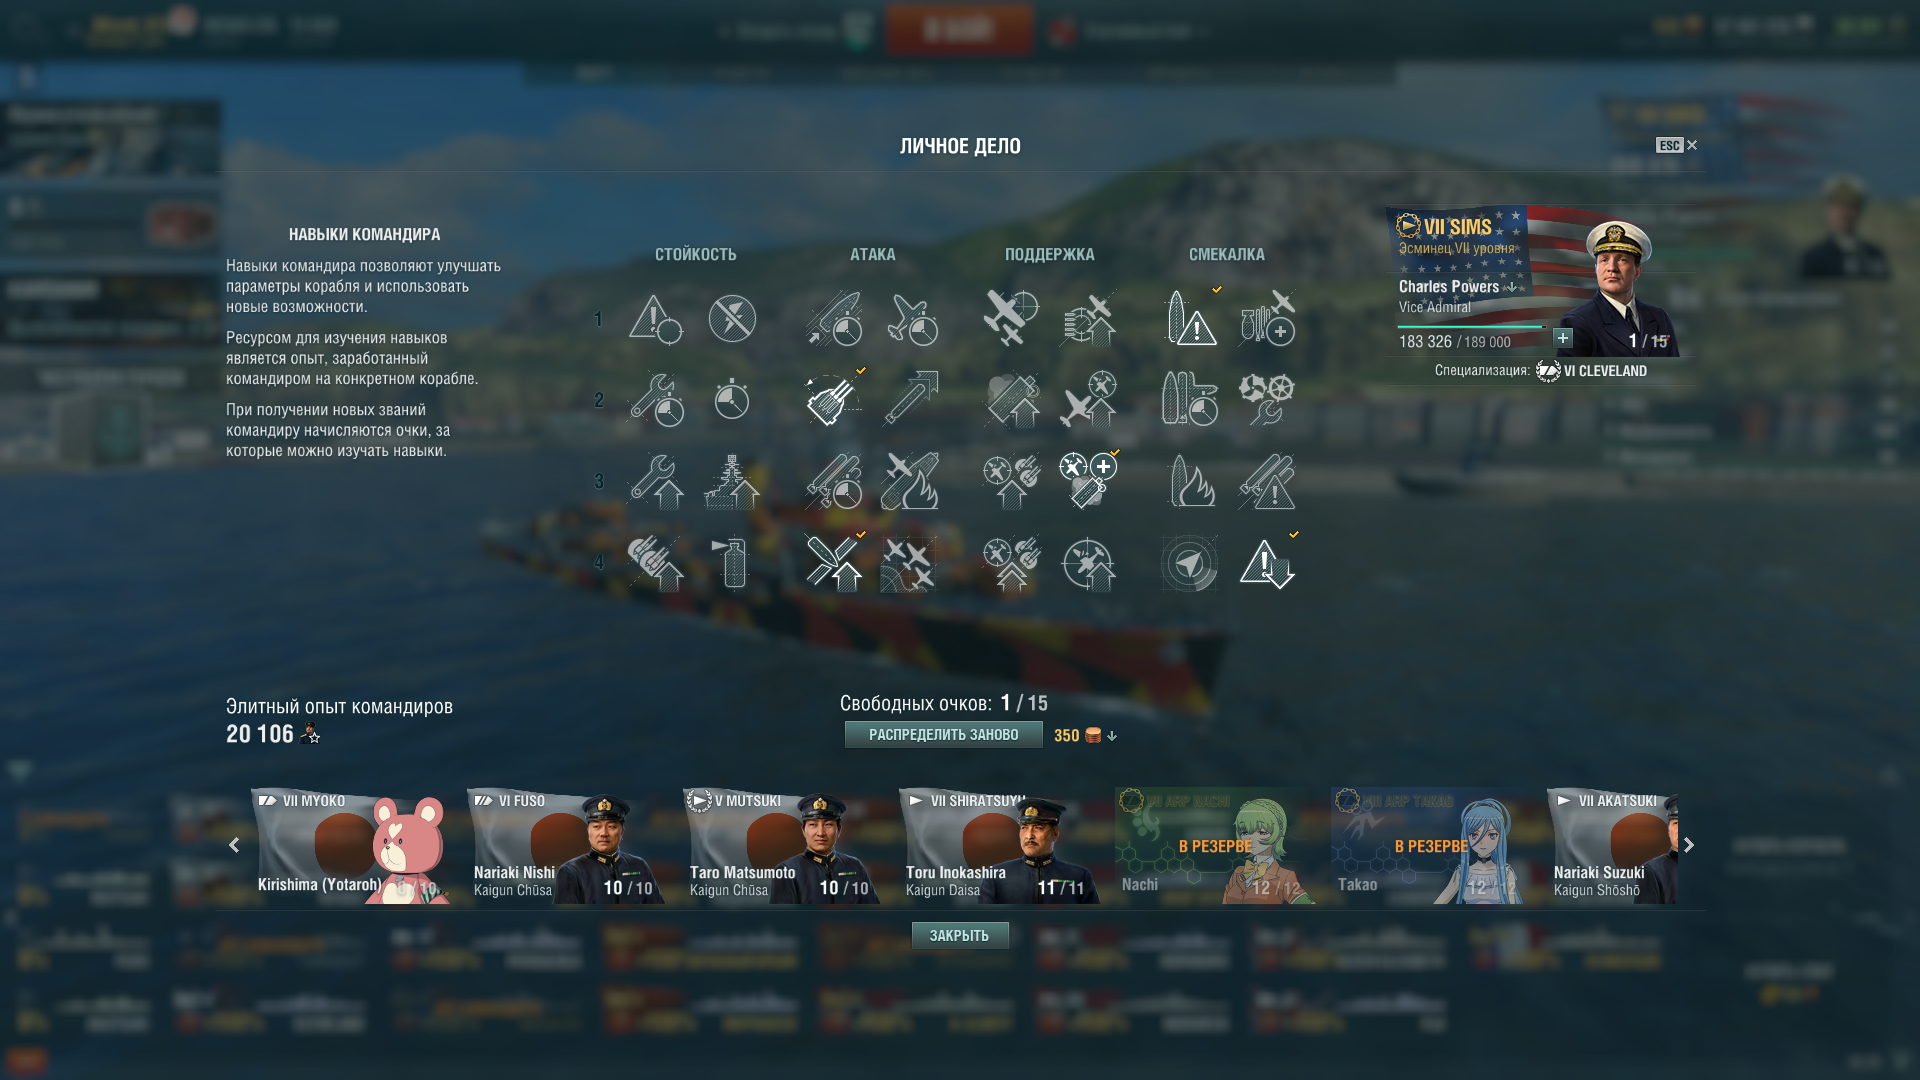Open the СМЕКАЛКА skill category header
The height and width of the screenshot is (1080, 1920).
pyautogui.click(x=1227, y=254)
